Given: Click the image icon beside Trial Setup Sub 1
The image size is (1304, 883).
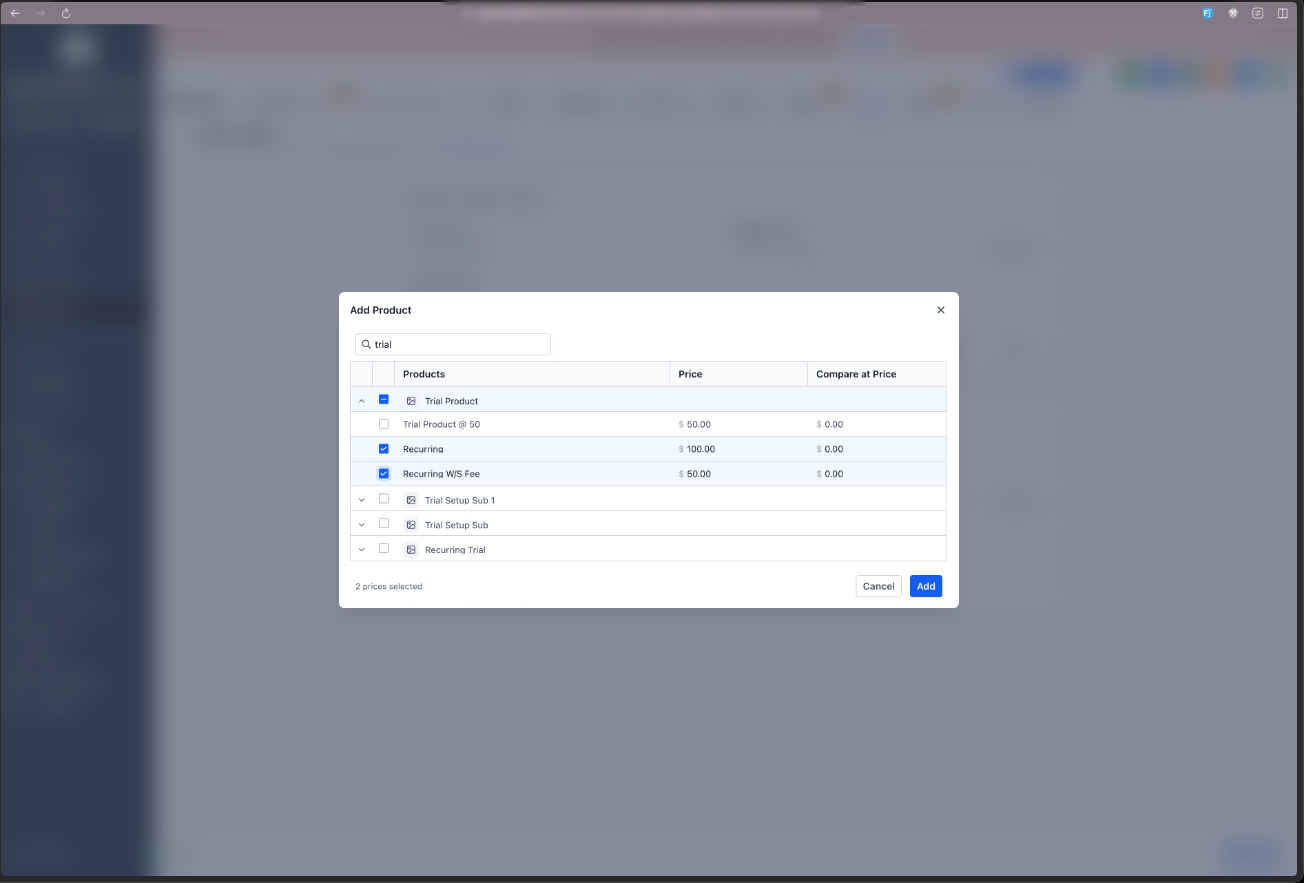Looking at the screenshot, I should pyautogui.click(x=411, y=499).
